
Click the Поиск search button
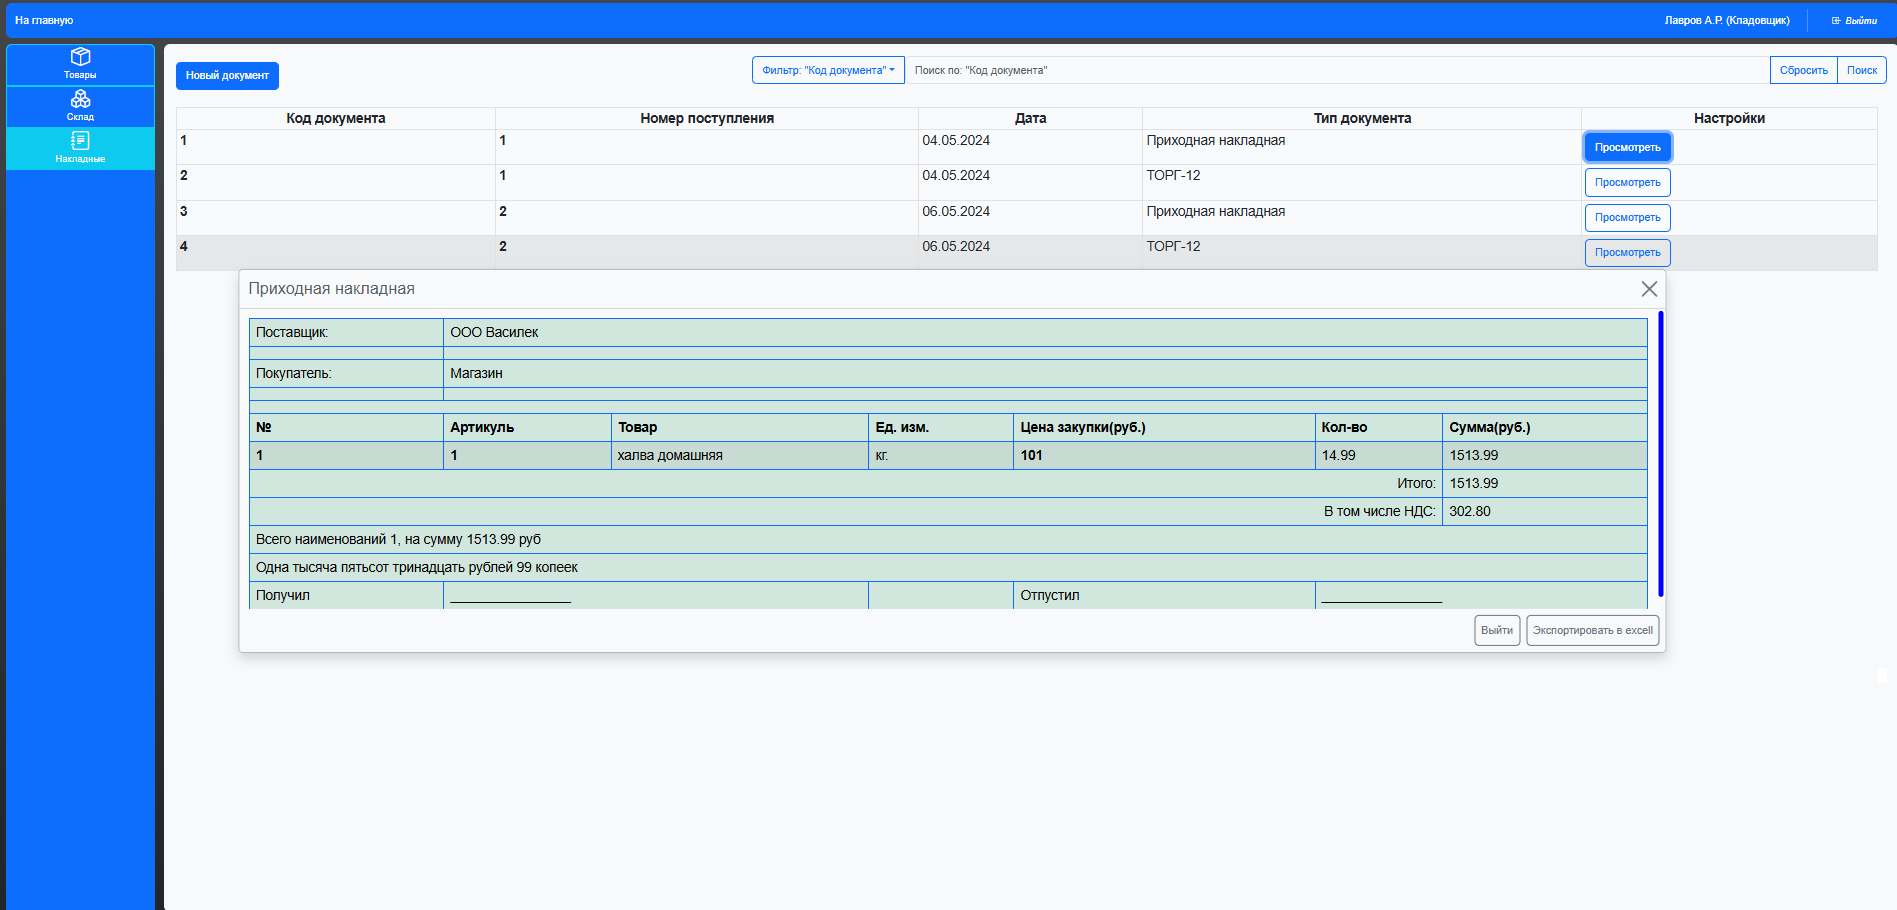coord(1862,70)
